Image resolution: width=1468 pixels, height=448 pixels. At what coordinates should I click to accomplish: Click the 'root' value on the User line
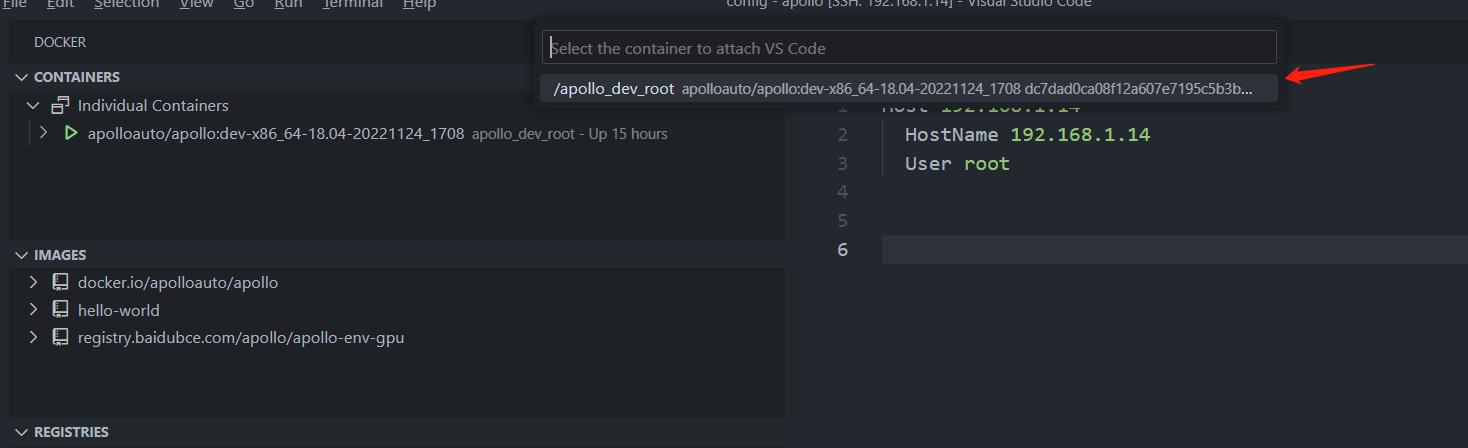click(987, 163)
